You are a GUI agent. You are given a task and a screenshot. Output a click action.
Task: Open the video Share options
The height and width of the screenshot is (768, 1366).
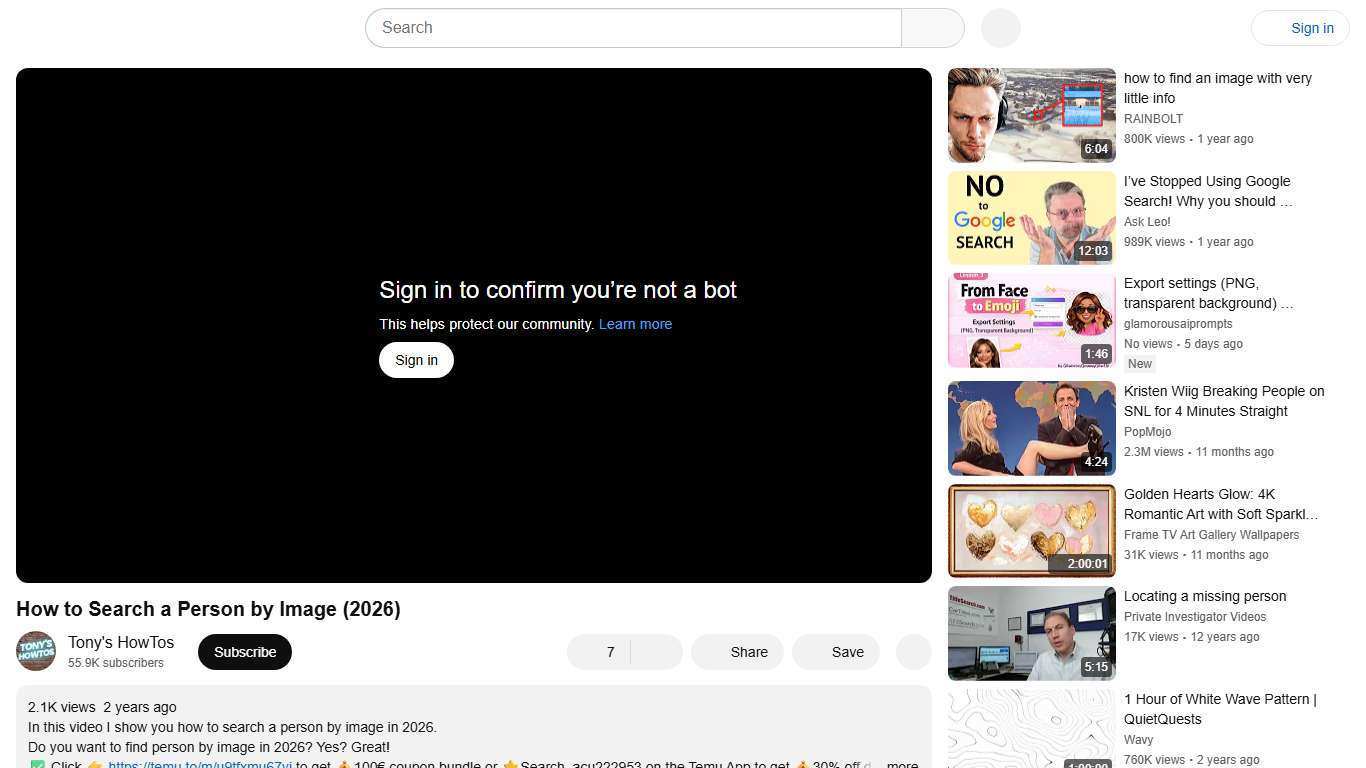(737, 651)
